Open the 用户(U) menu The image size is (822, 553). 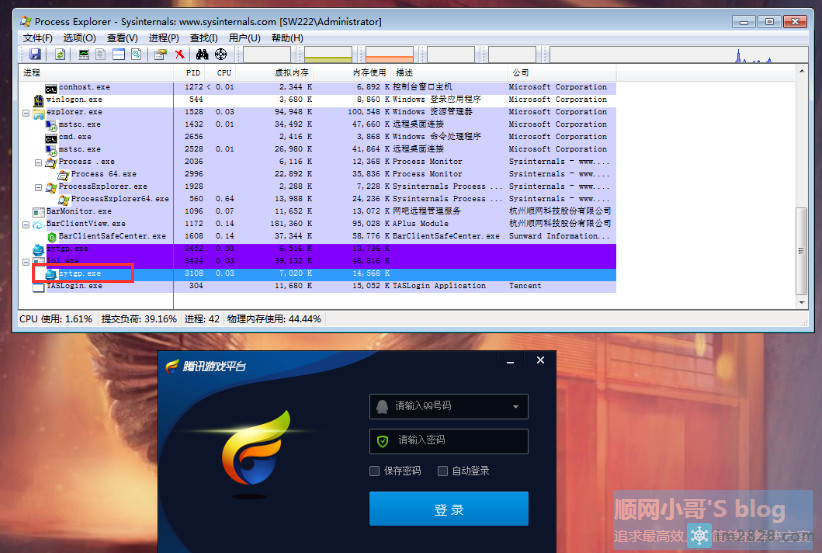[x=244, y=38]
